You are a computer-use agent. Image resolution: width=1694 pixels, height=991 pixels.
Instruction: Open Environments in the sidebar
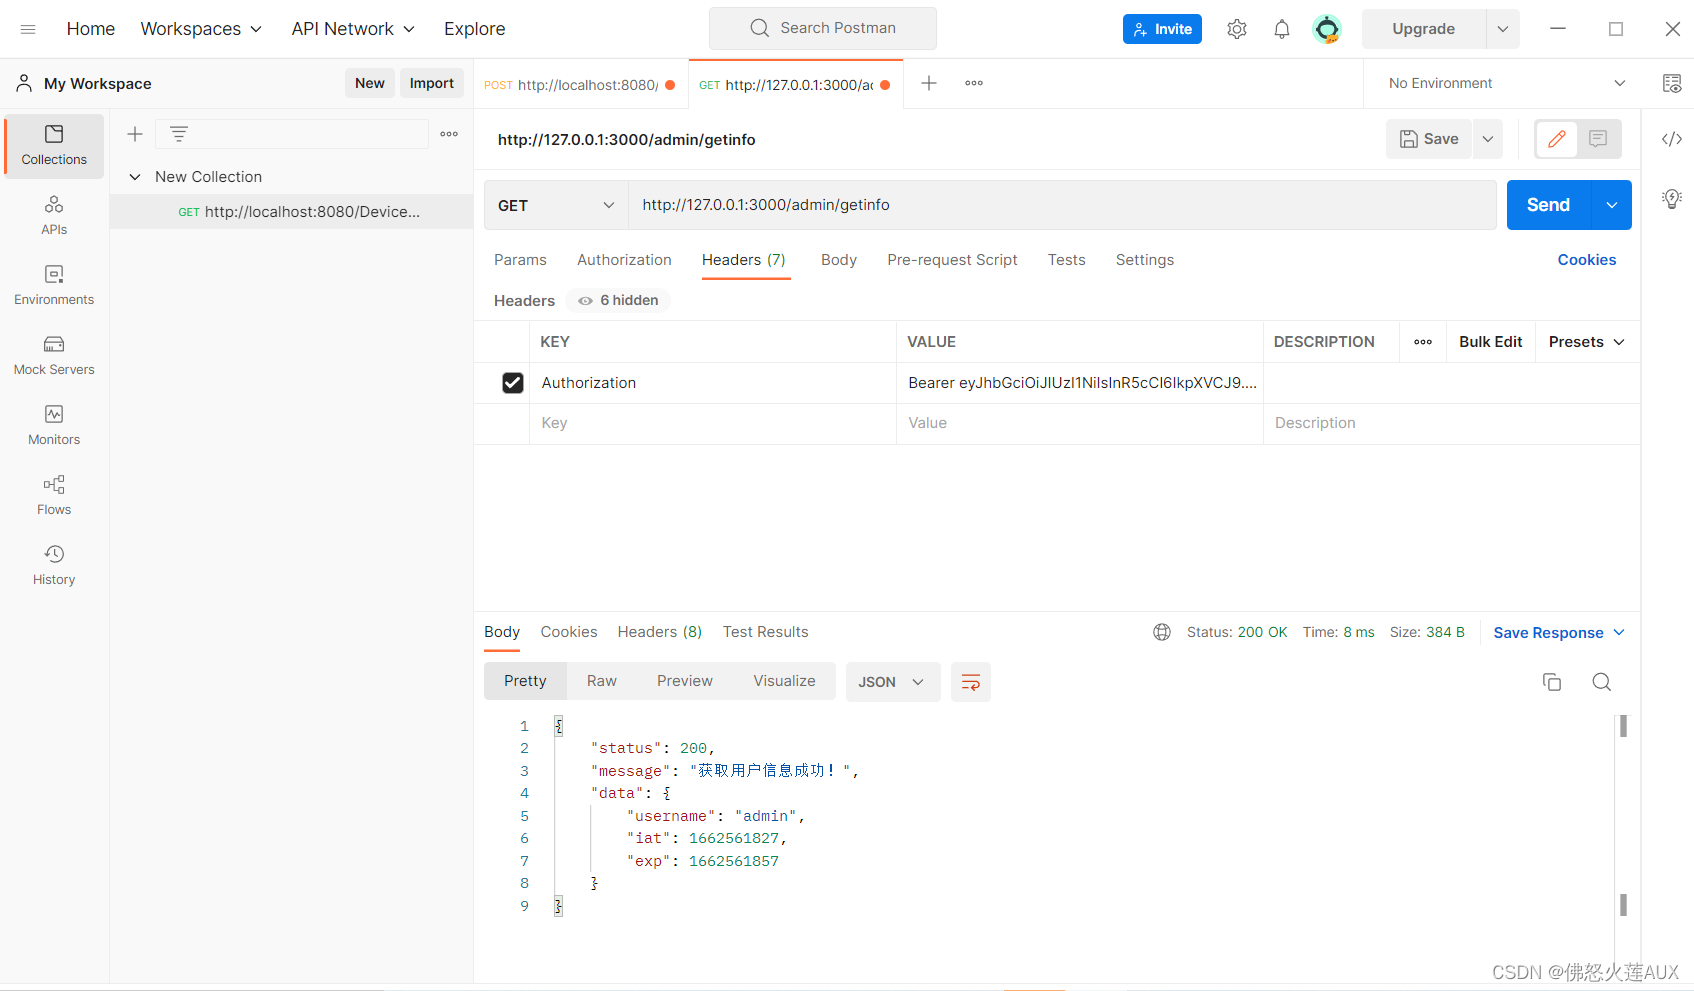pos(54,286)
